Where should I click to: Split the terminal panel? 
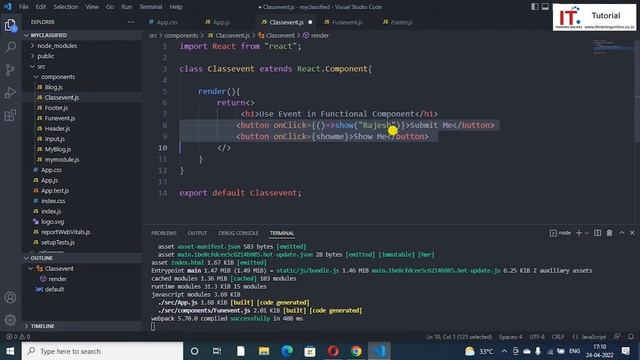pyautogui.click(x=598, y=233)
